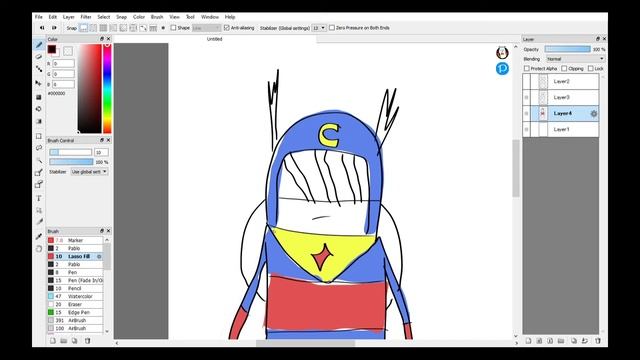Select the Watercolor brush
Viewport: 640px width, 360px height.
[75, 296]
